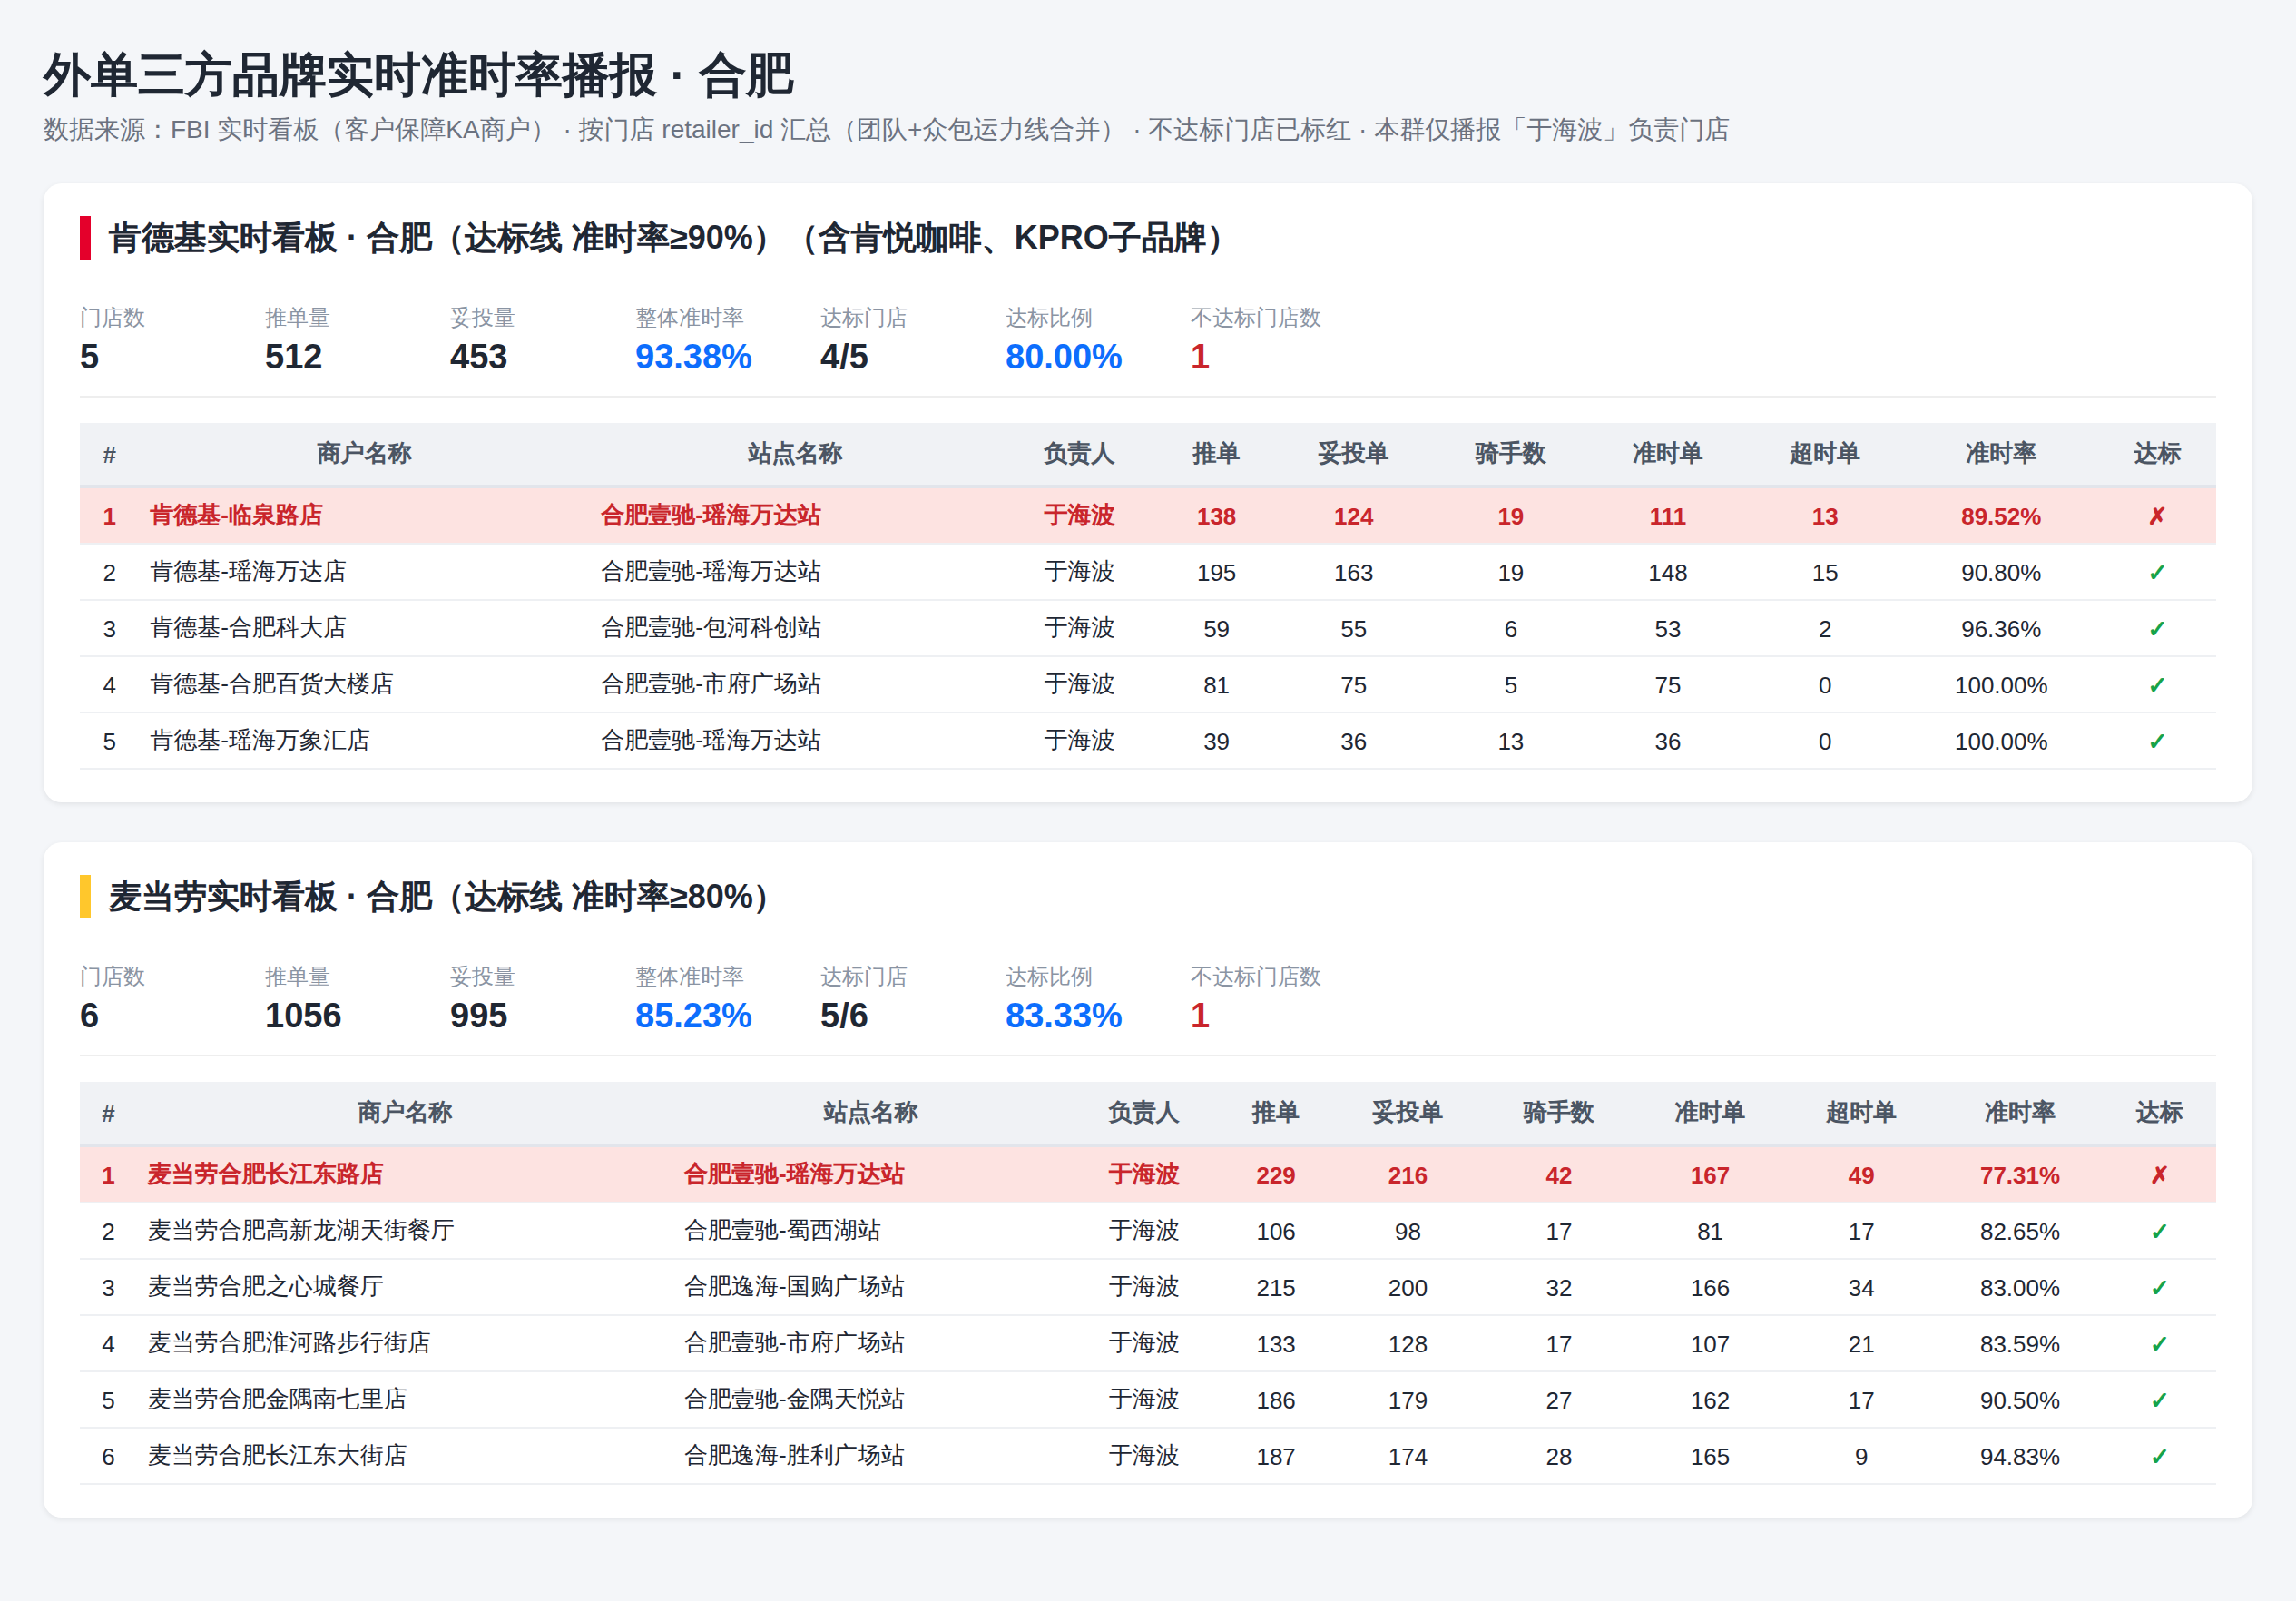The image size is (2296, 1601).
Task: Click the green checkmark on 麦当劳合肥淮河路步行街店 row
Action: 2158,1344
